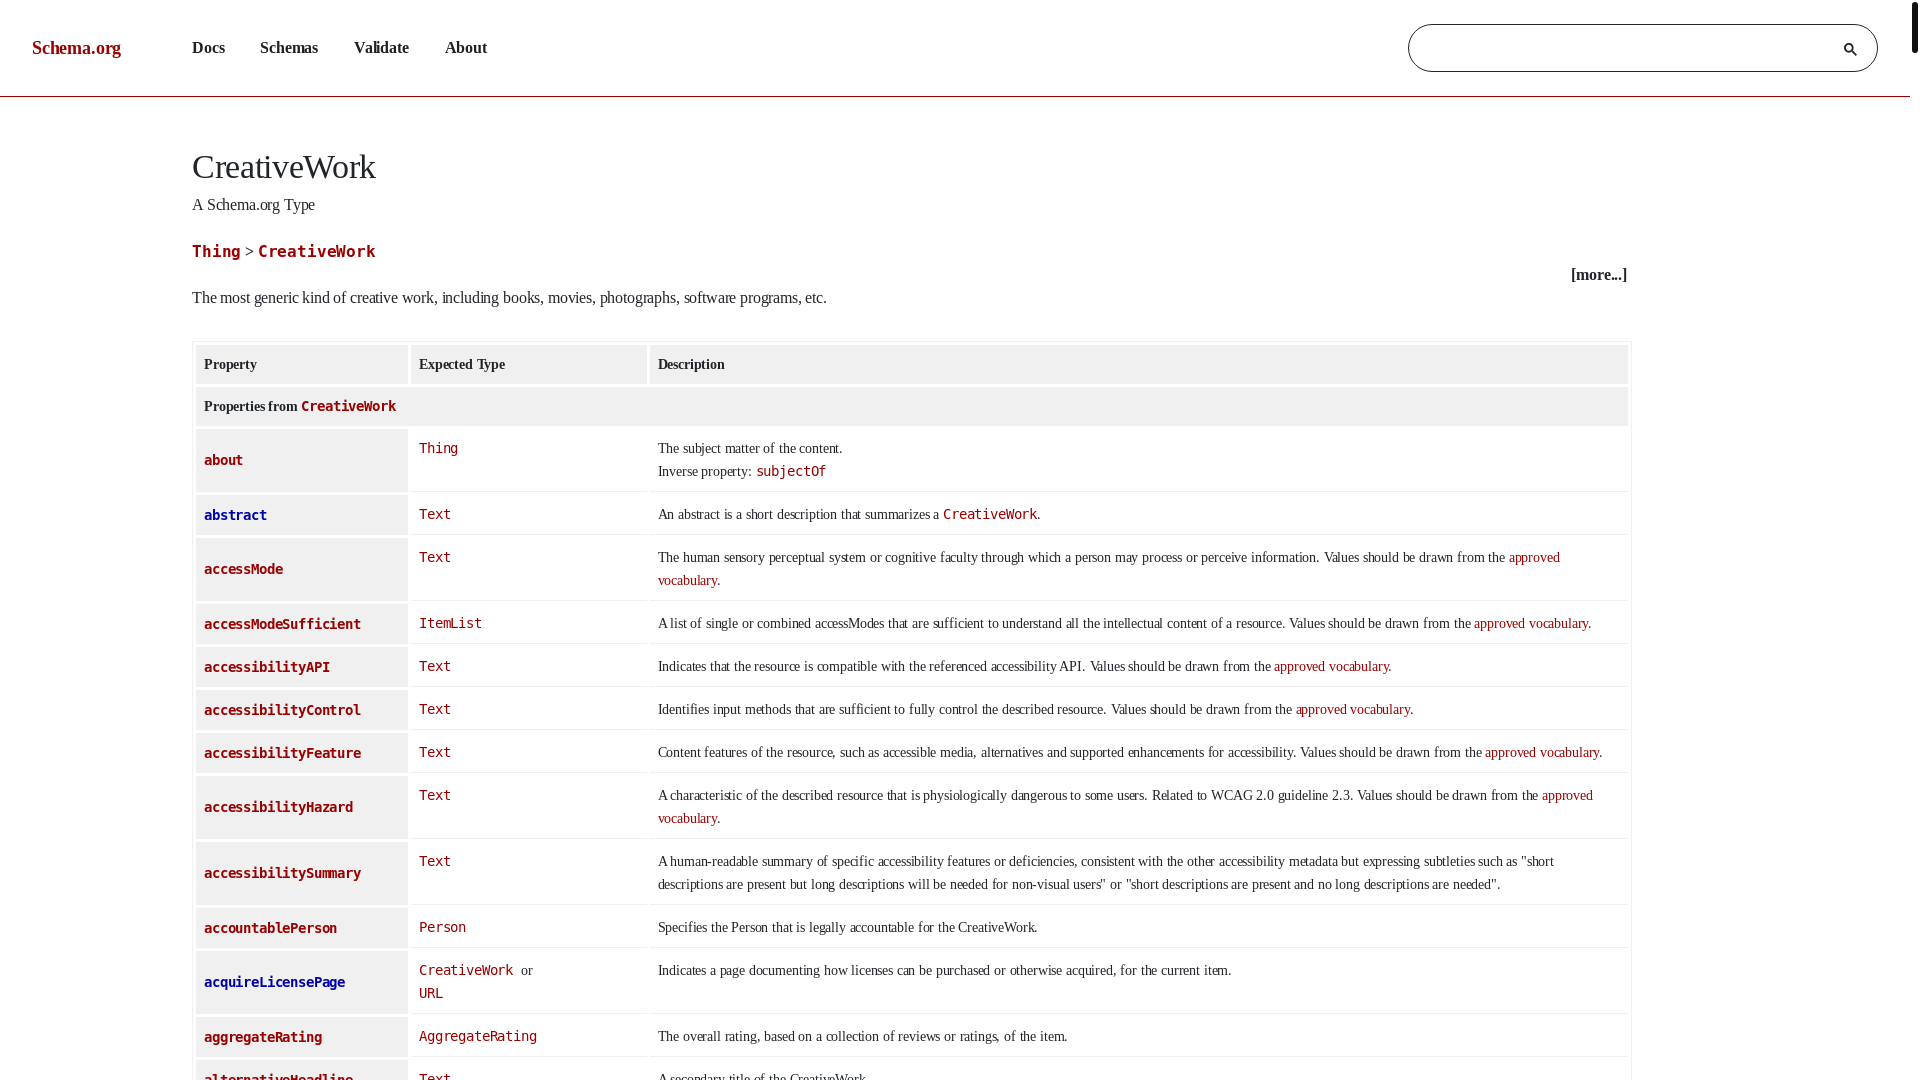
Task: Click the page vertical scrollbar thumb
Action: click(x=1915, y=27)
